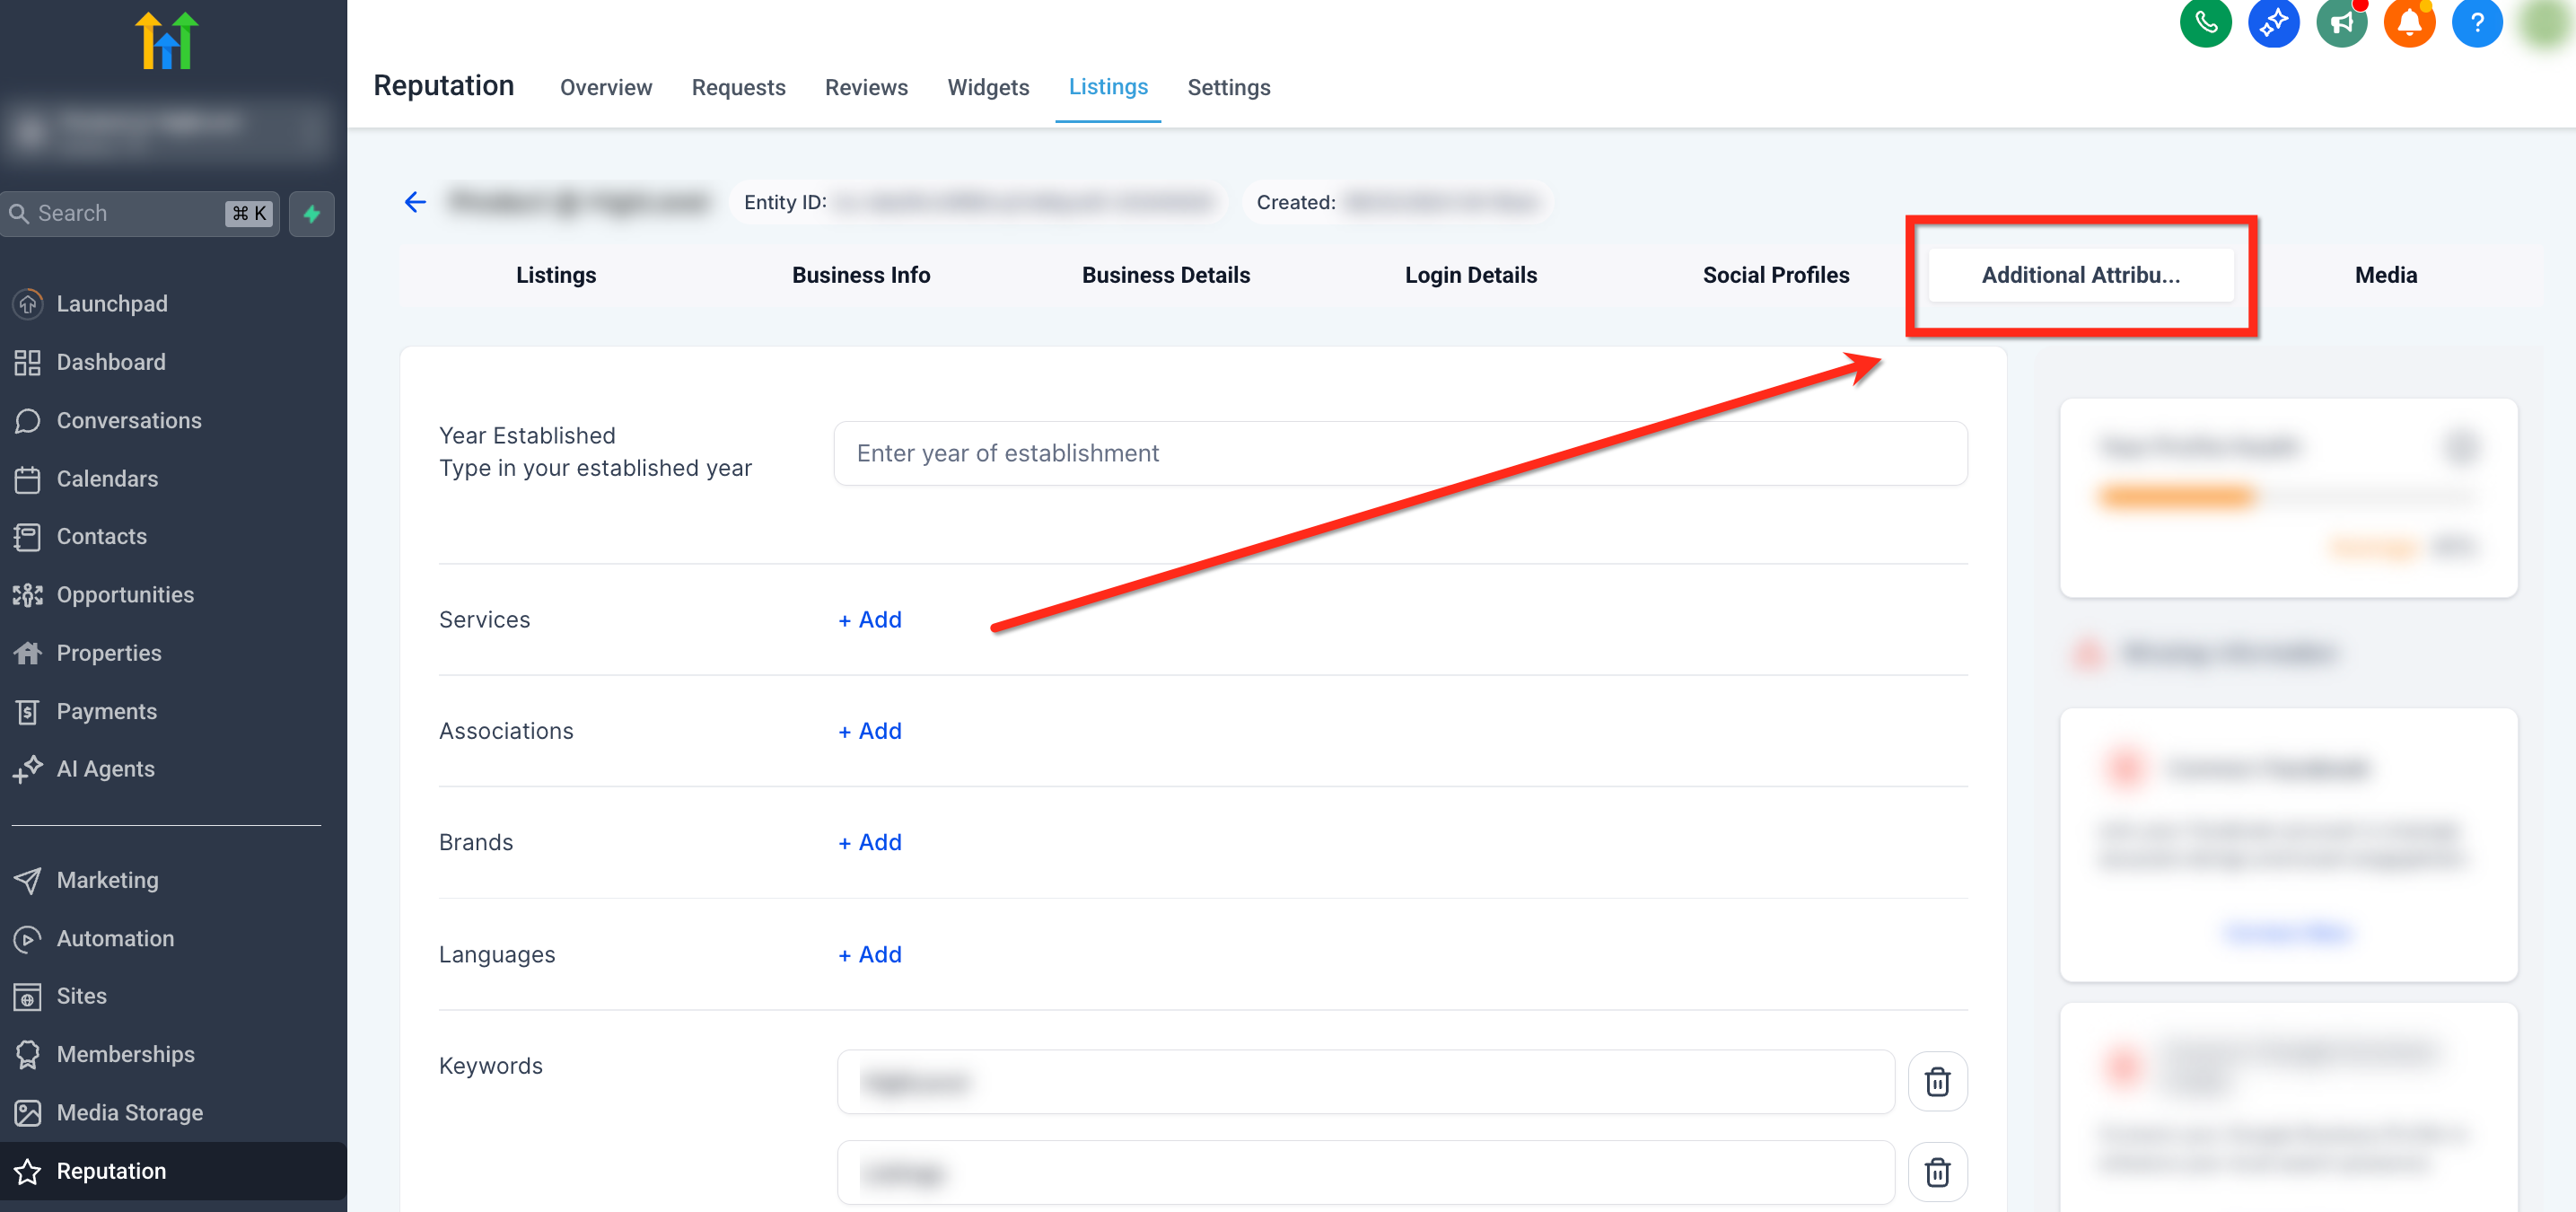Click the blue help question mark
Viewport: 2576px width, 1212px height.
2477,22
